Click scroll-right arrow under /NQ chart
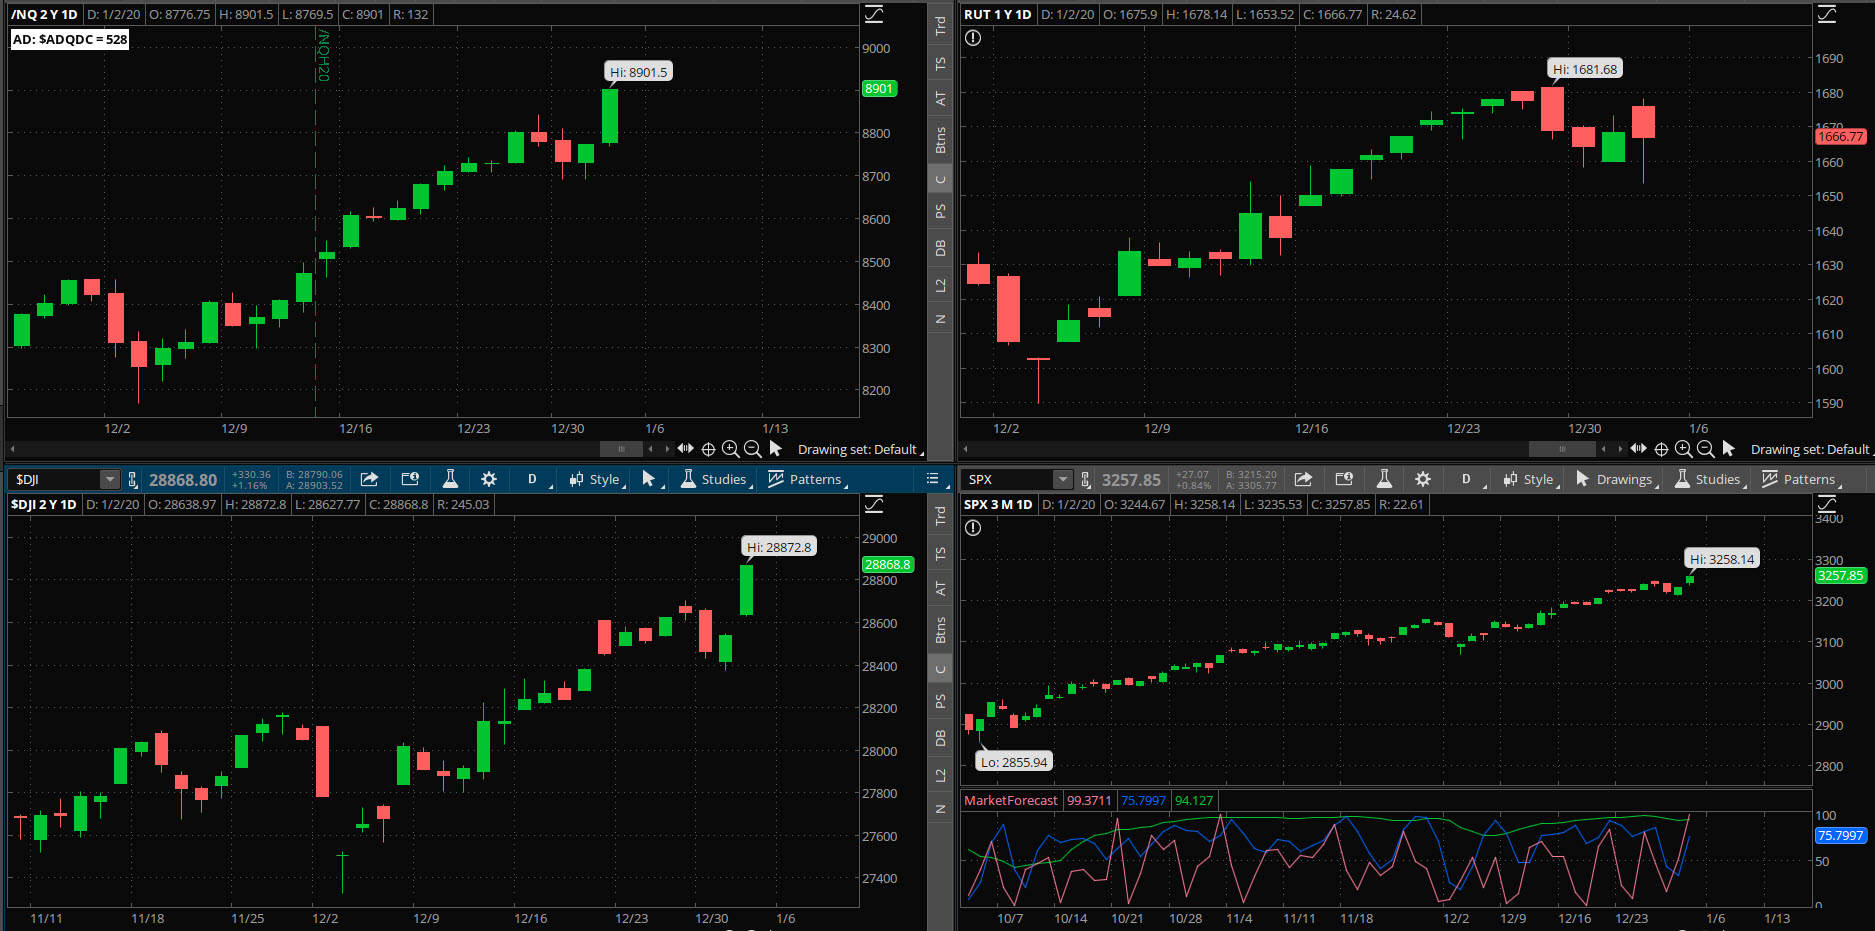 click(x=667, y=449)
